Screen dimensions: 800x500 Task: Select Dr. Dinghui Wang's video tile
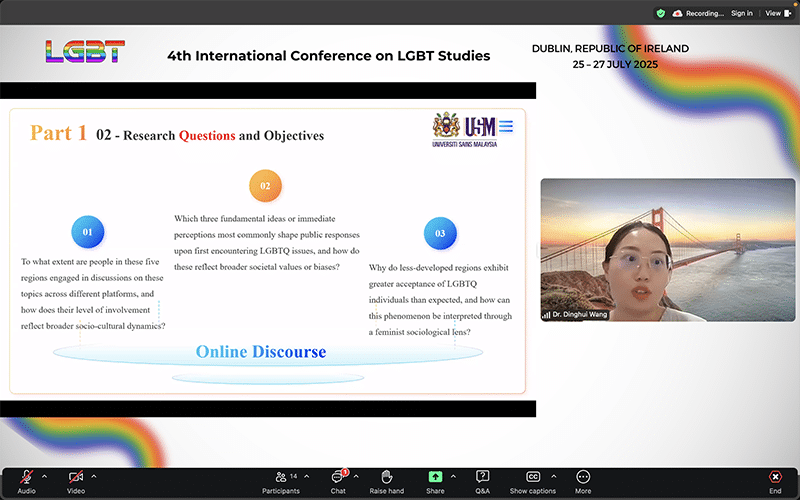tap(668, 249)
